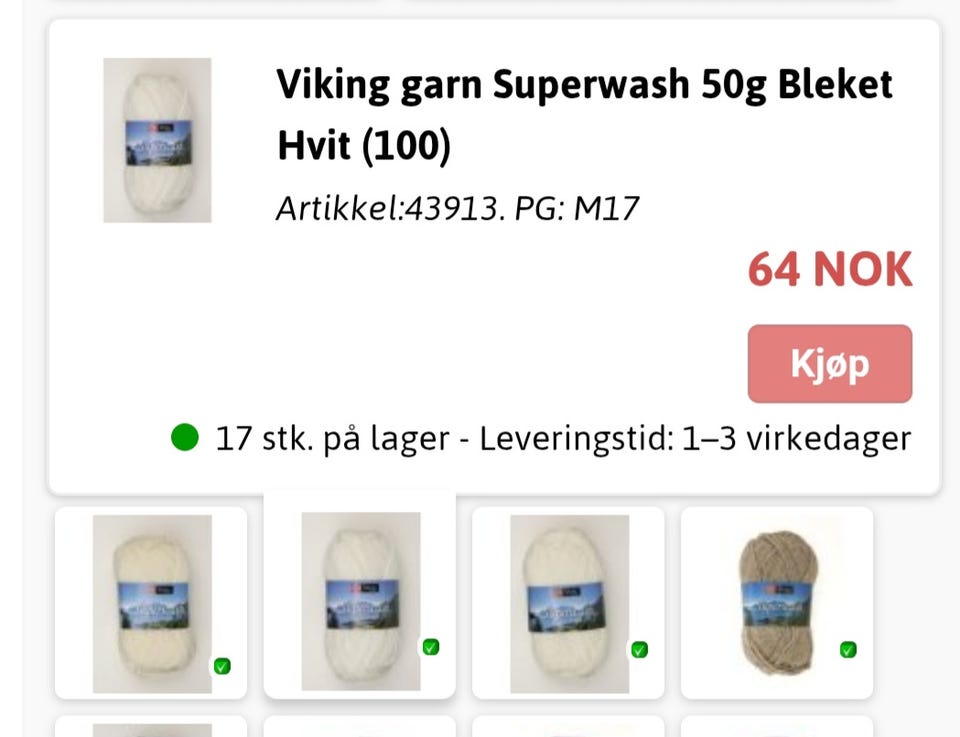
Task: Click the red Kjøp button
Action: 830,364
